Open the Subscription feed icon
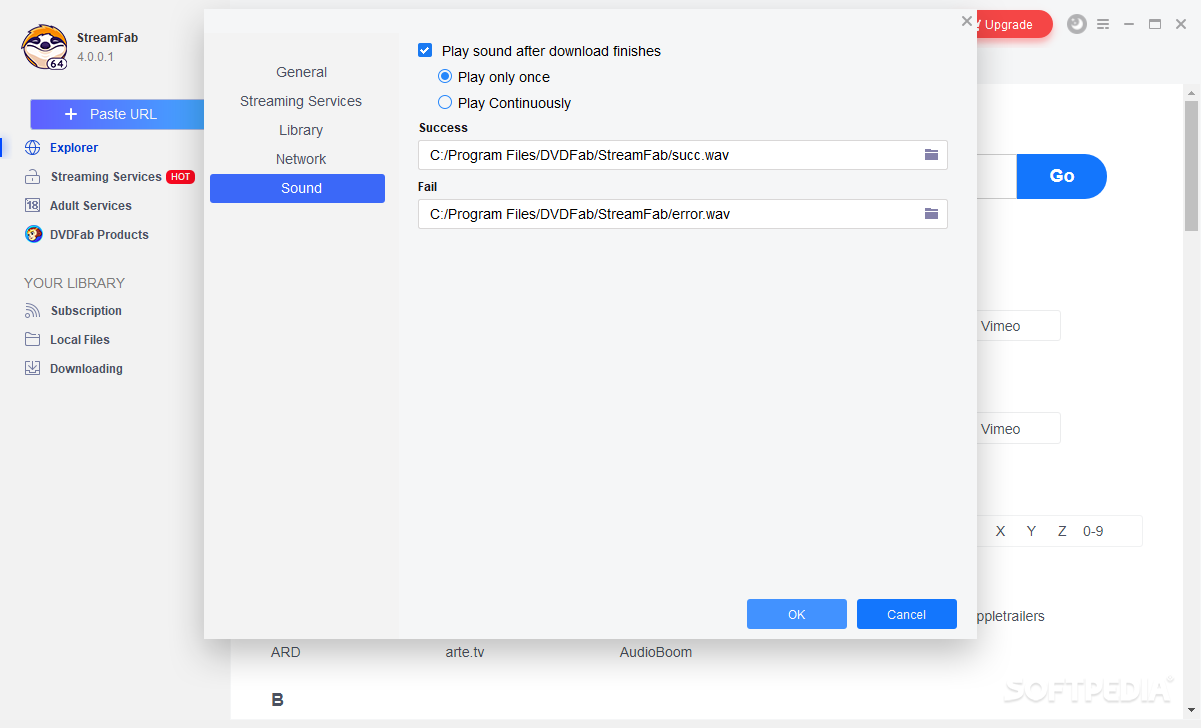The width and height of the screenshot is (1201, 728). [x=33, y=311]
